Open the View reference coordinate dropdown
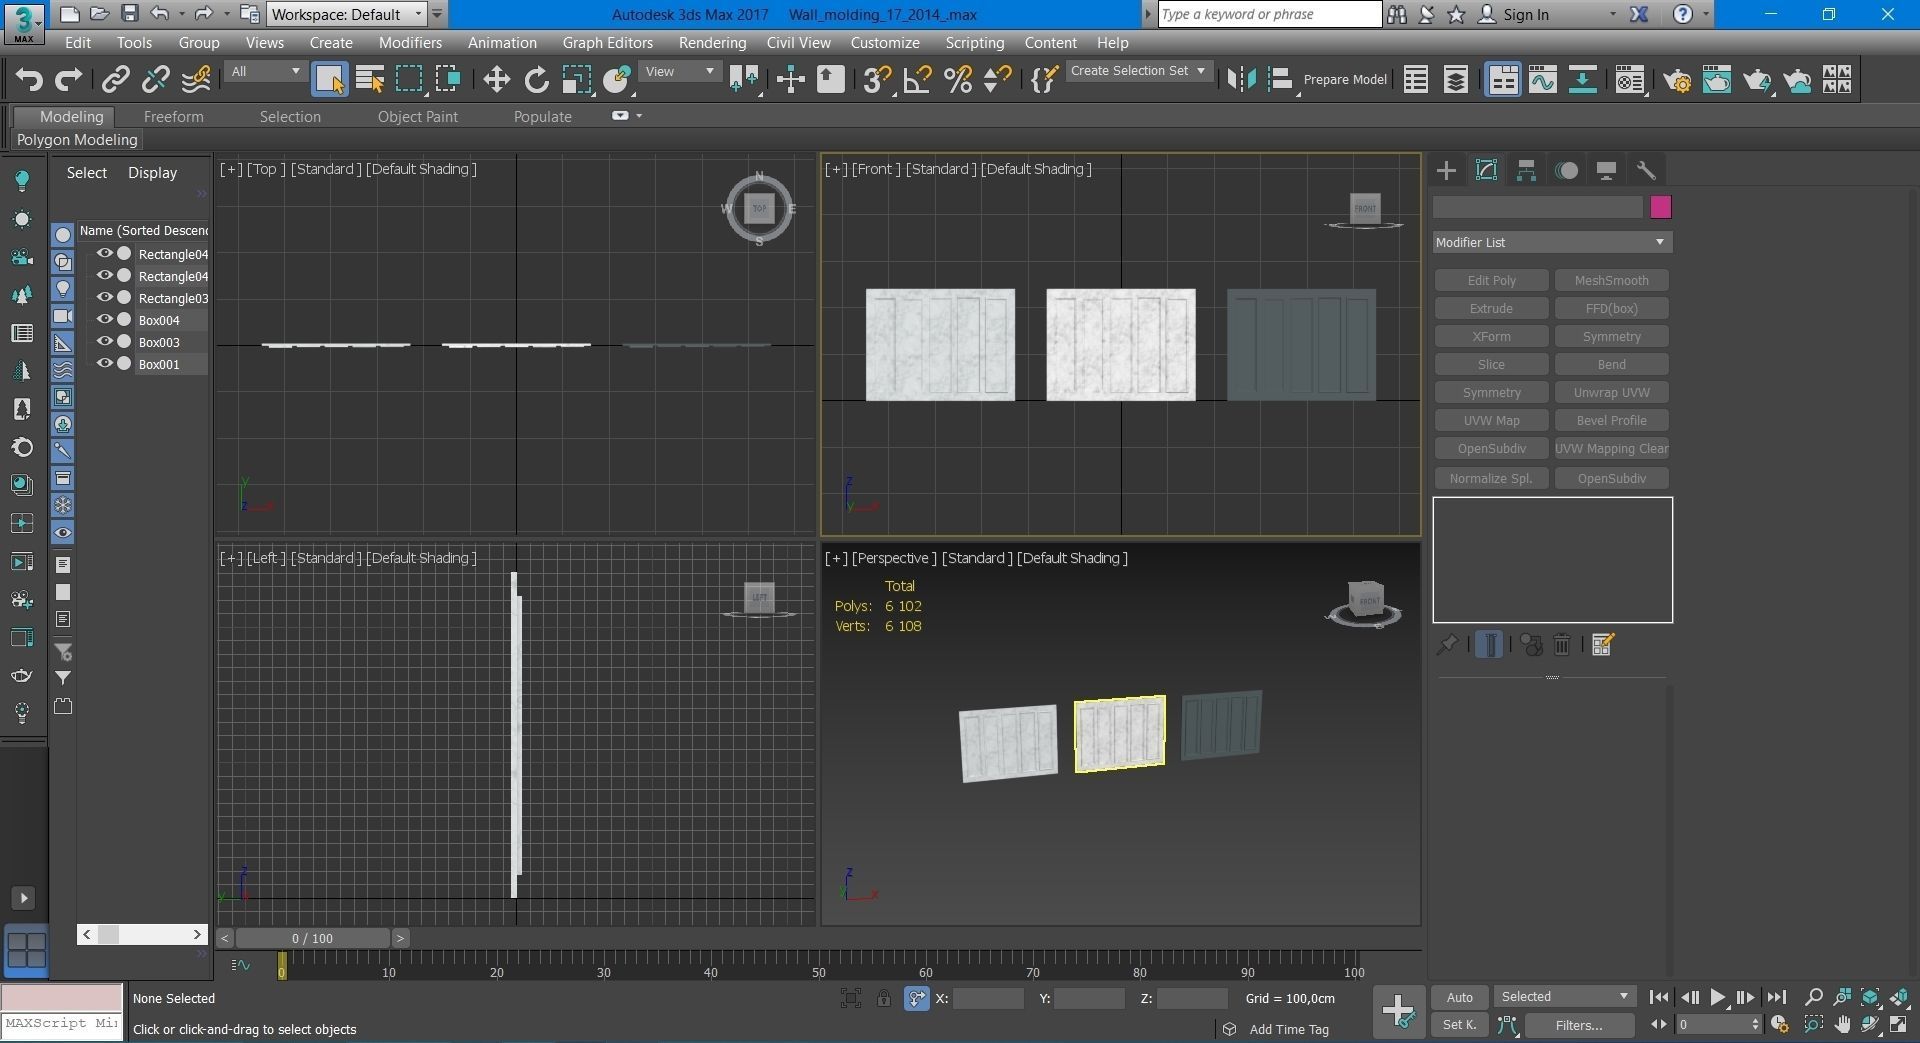 [680, 71]
